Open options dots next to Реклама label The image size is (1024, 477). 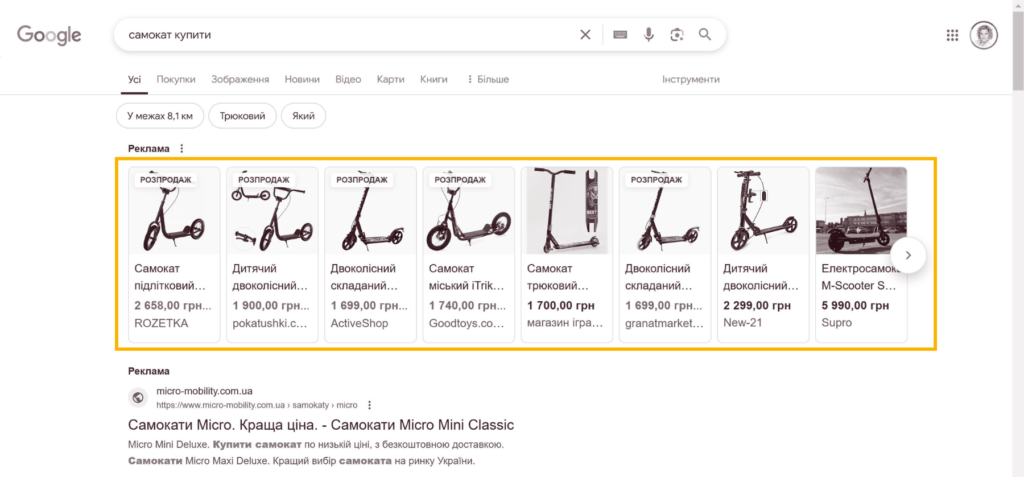(182, 149)
